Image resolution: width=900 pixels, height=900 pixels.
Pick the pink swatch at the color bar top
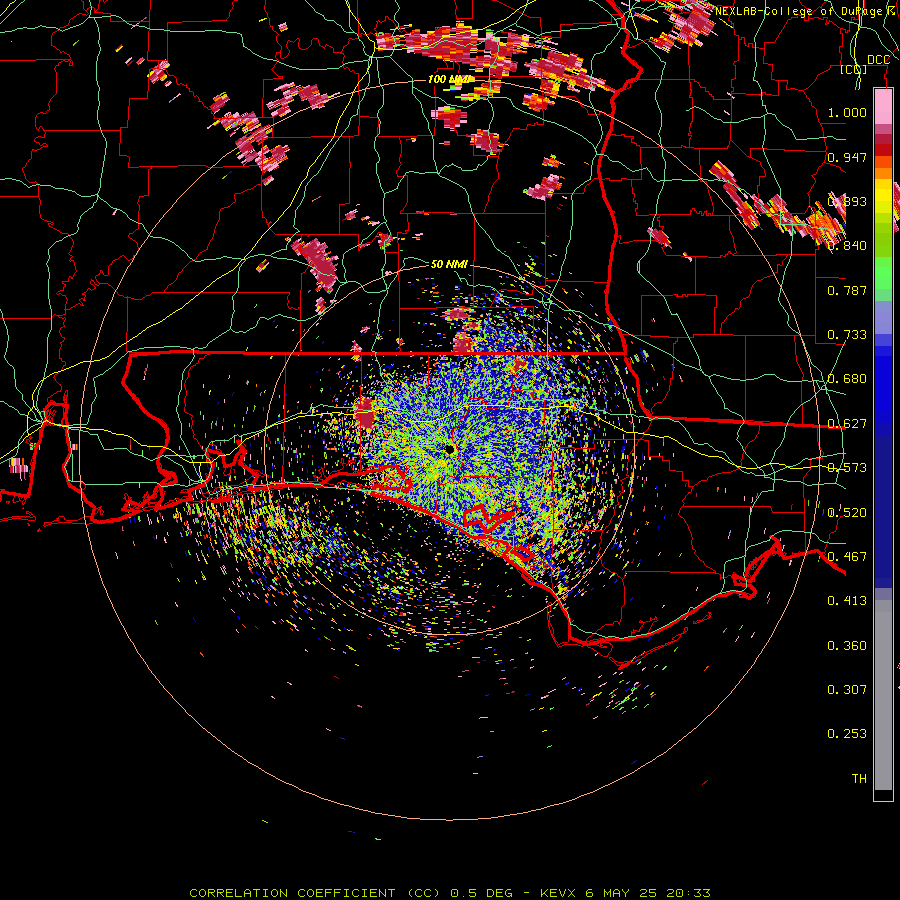(x=883, y=106)
